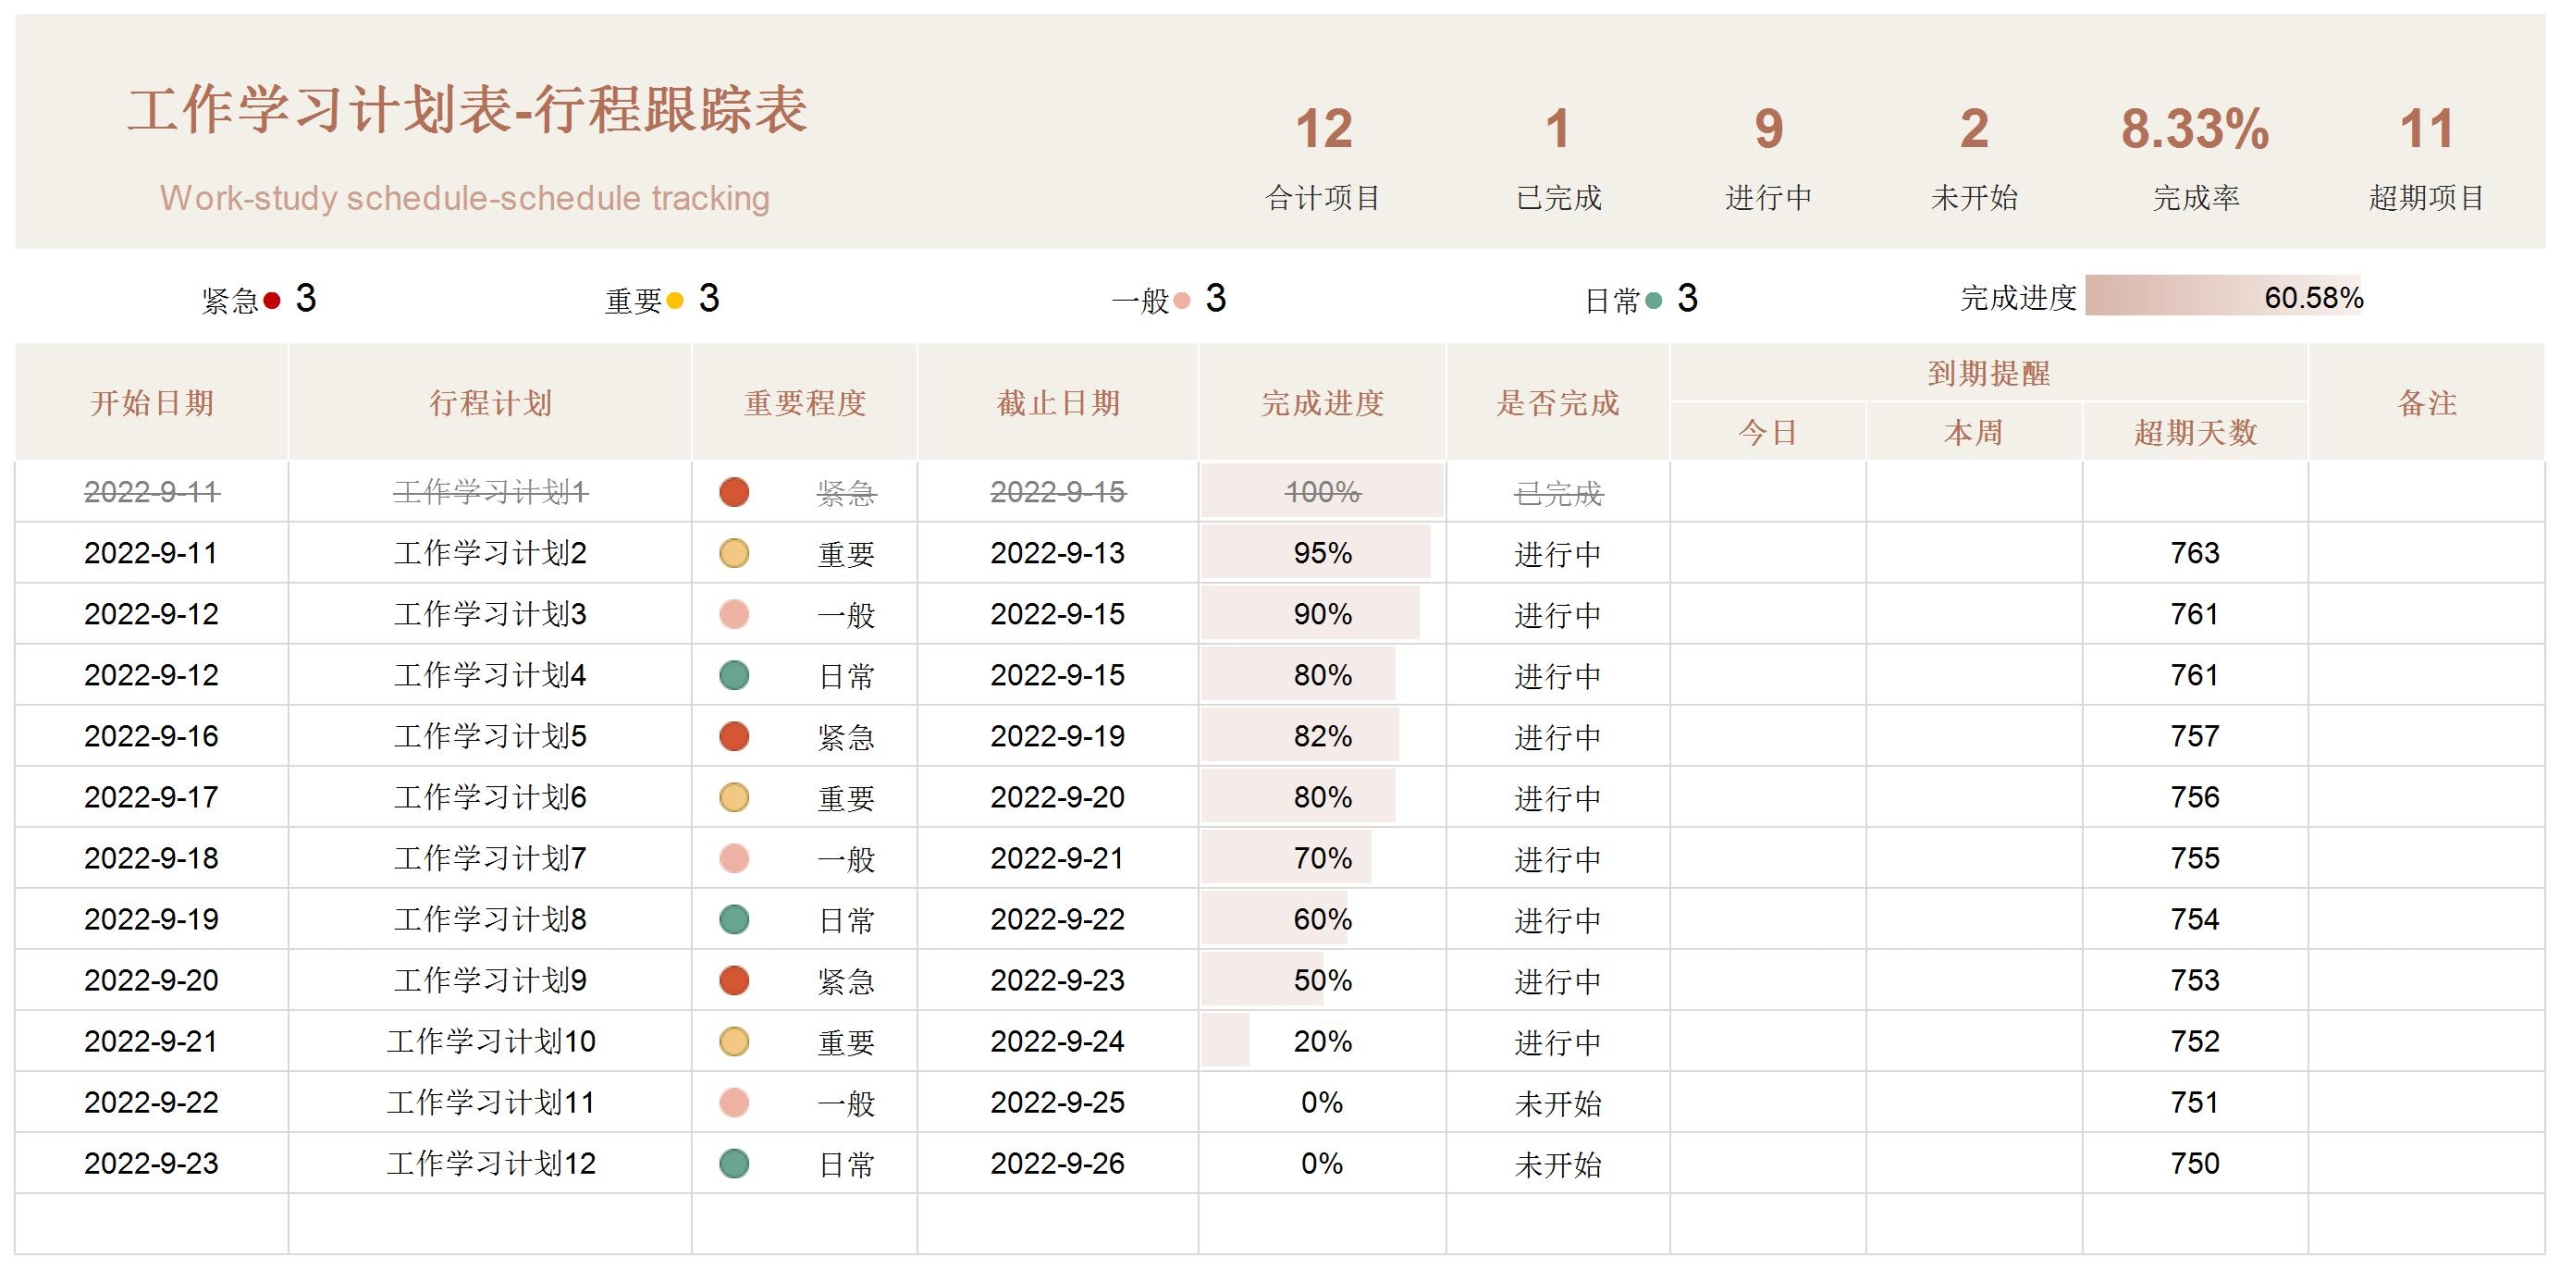Click the 超期项目 count 11
This screenshot has height=1269, width=2560.
[x=2427, y=129]
